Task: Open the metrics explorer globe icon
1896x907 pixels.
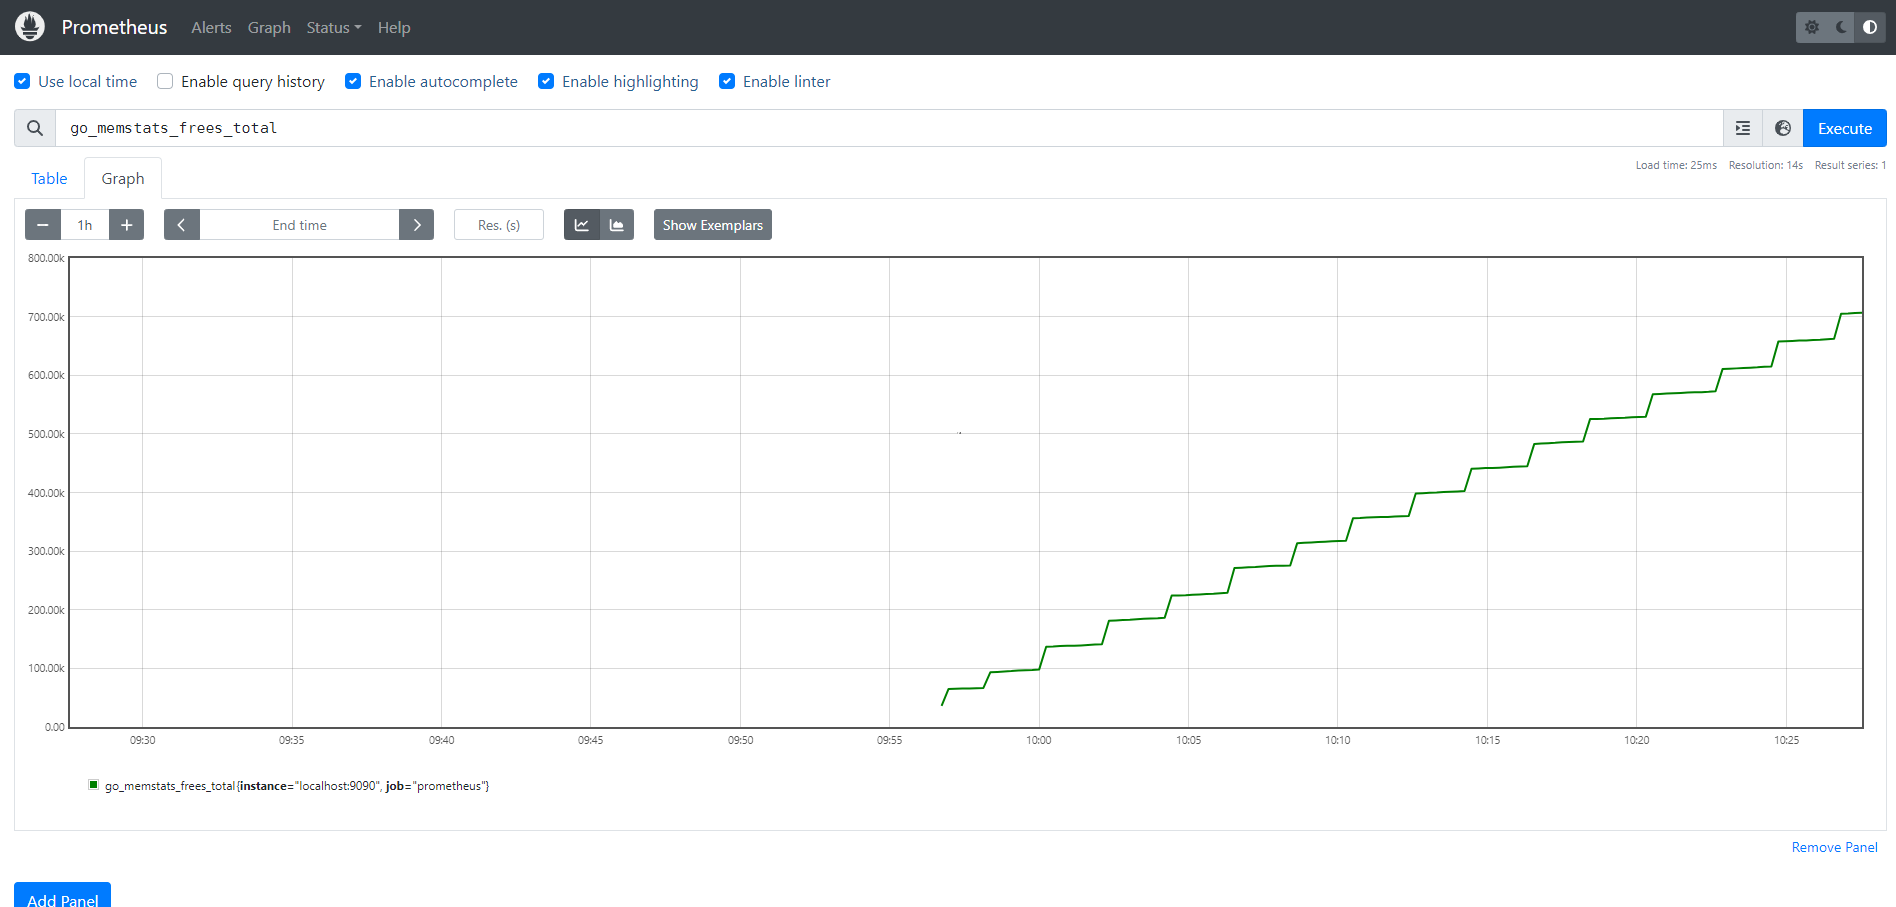Action: [1783, 128]
